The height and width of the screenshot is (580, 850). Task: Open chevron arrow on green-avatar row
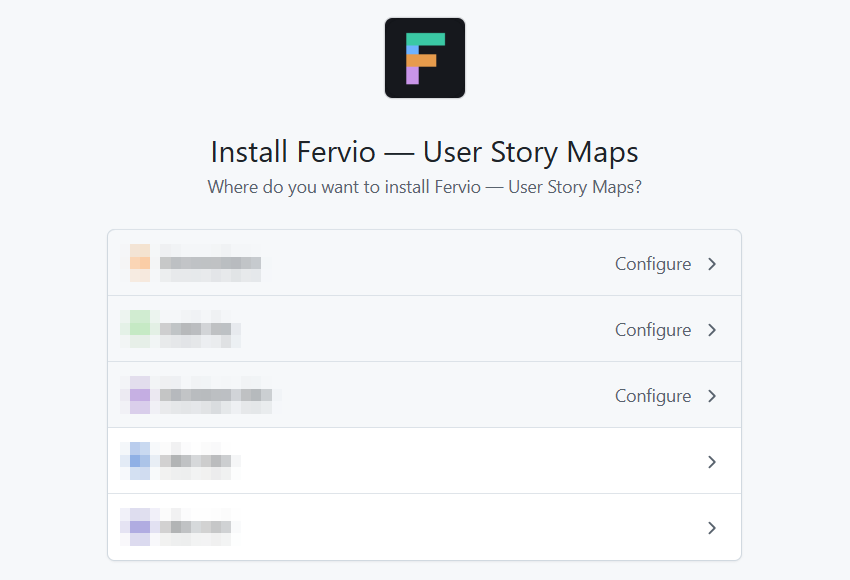pos(712,330)
